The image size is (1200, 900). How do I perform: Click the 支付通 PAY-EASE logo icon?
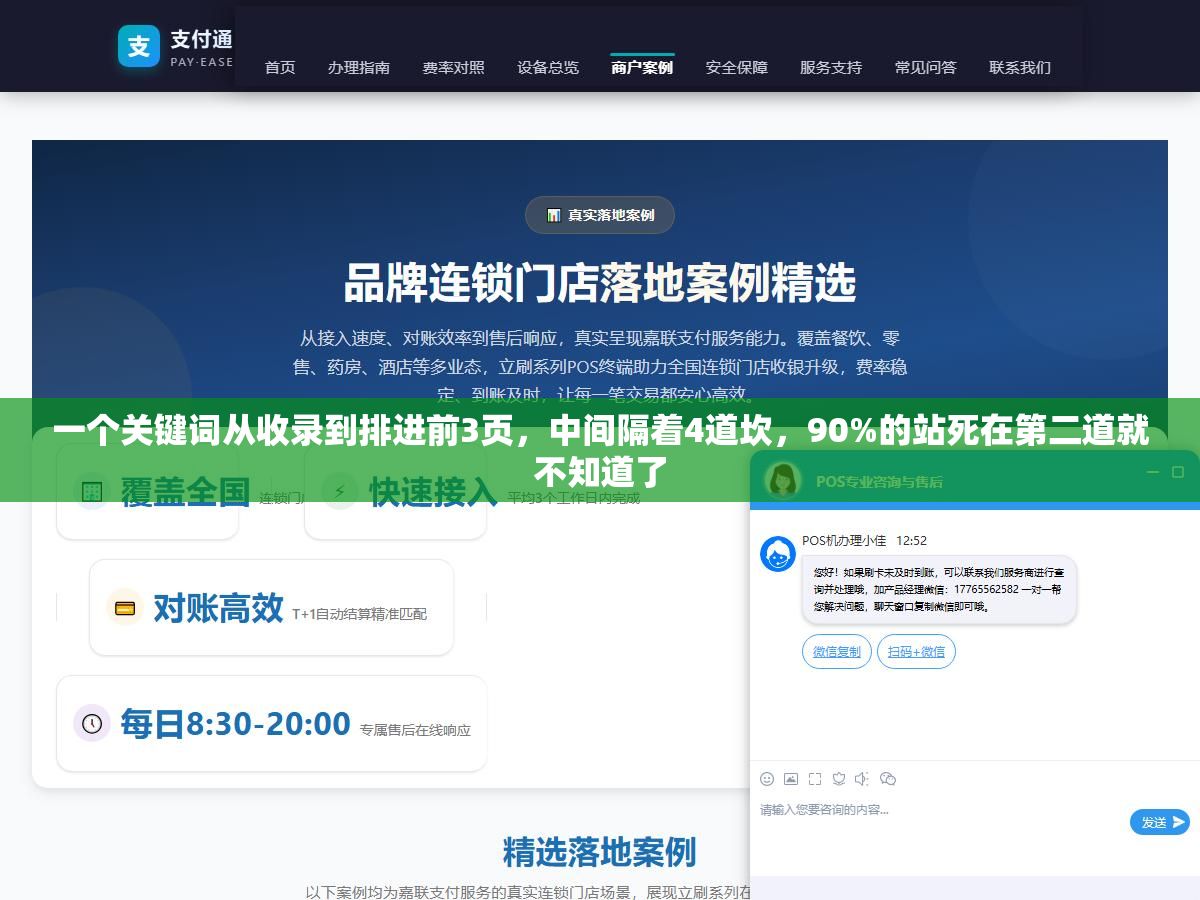(x=139, y=46)
